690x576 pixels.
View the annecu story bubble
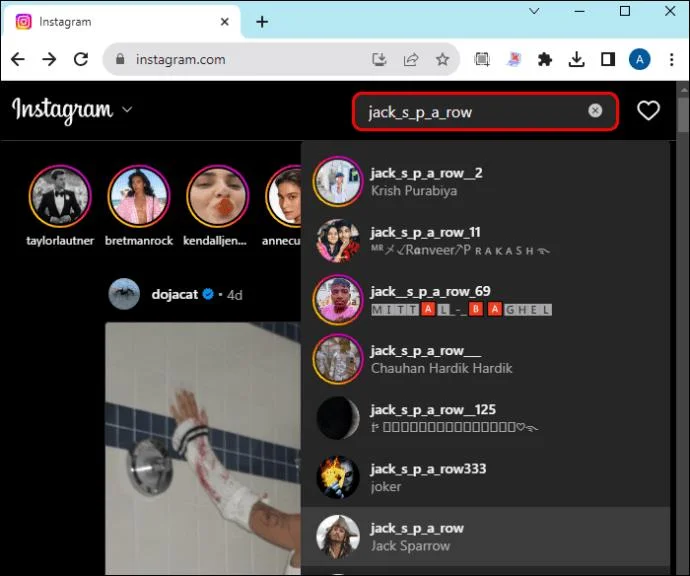click(283, 196)
